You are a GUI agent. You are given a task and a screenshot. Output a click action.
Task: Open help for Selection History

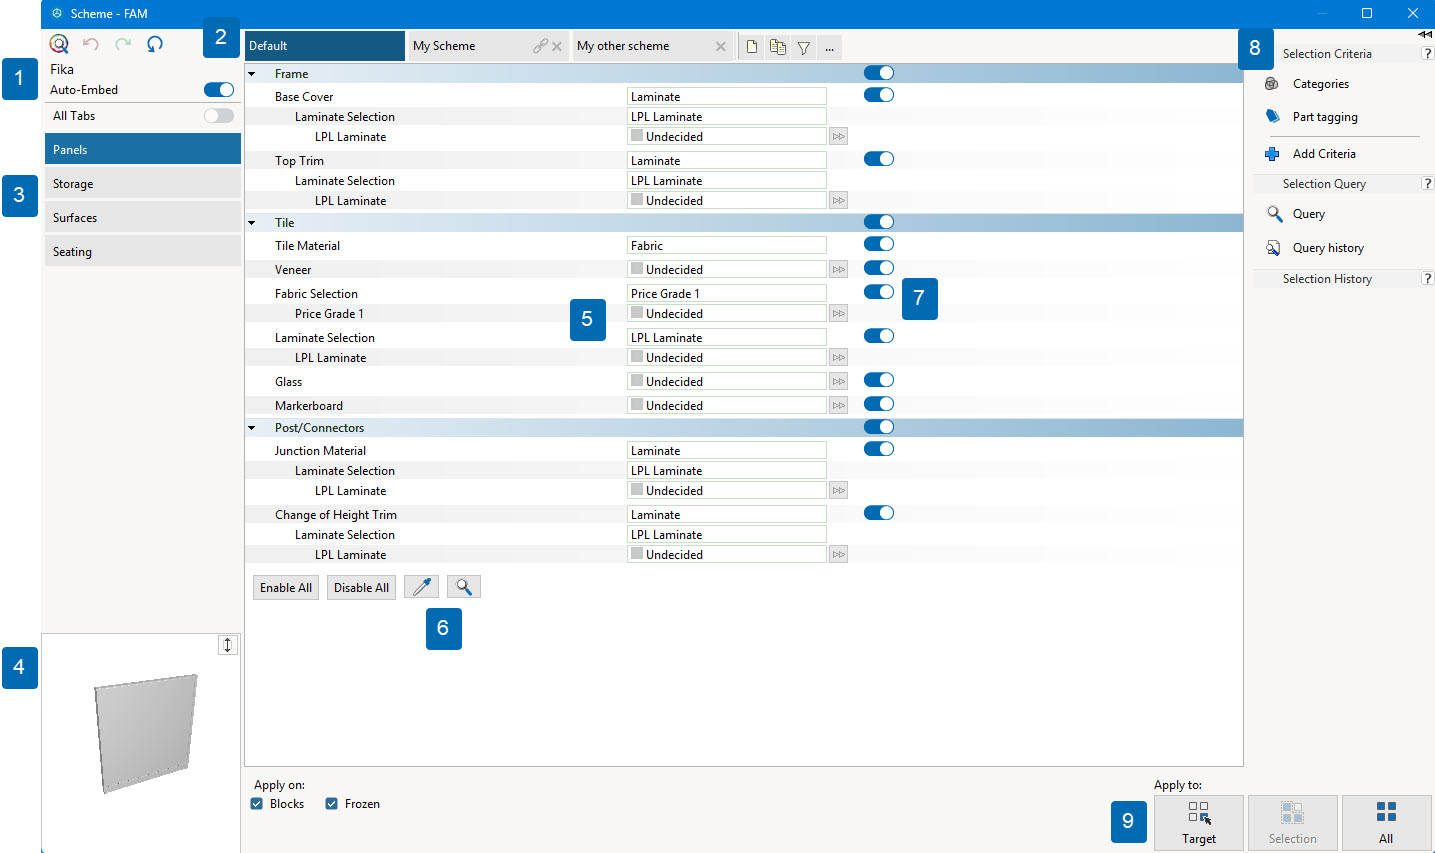click(1428, 279)
